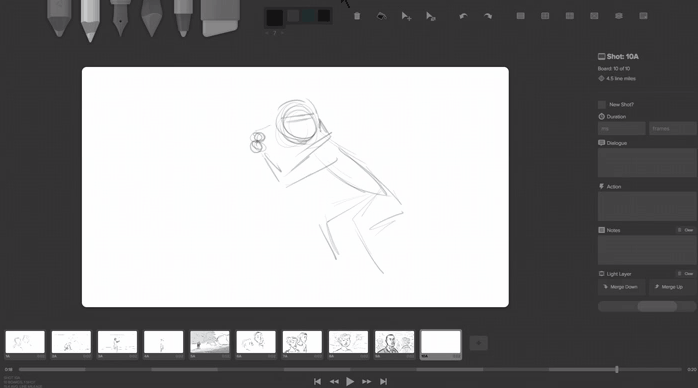698x388 pixels.
Task: Go to next board
Action: click(x=366, y=381)
